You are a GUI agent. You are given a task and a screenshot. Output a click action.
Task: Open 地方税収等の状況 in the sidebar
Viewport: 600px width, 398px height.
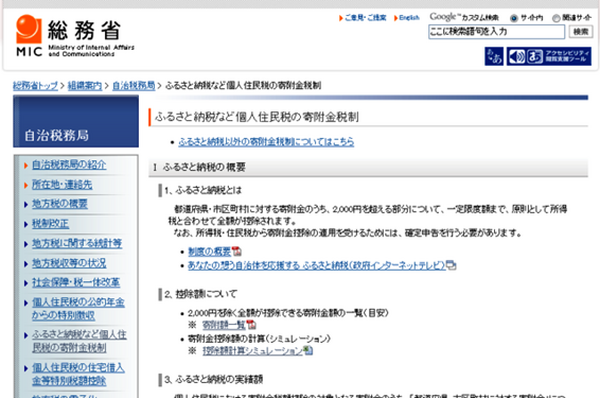tap(69, 263)
